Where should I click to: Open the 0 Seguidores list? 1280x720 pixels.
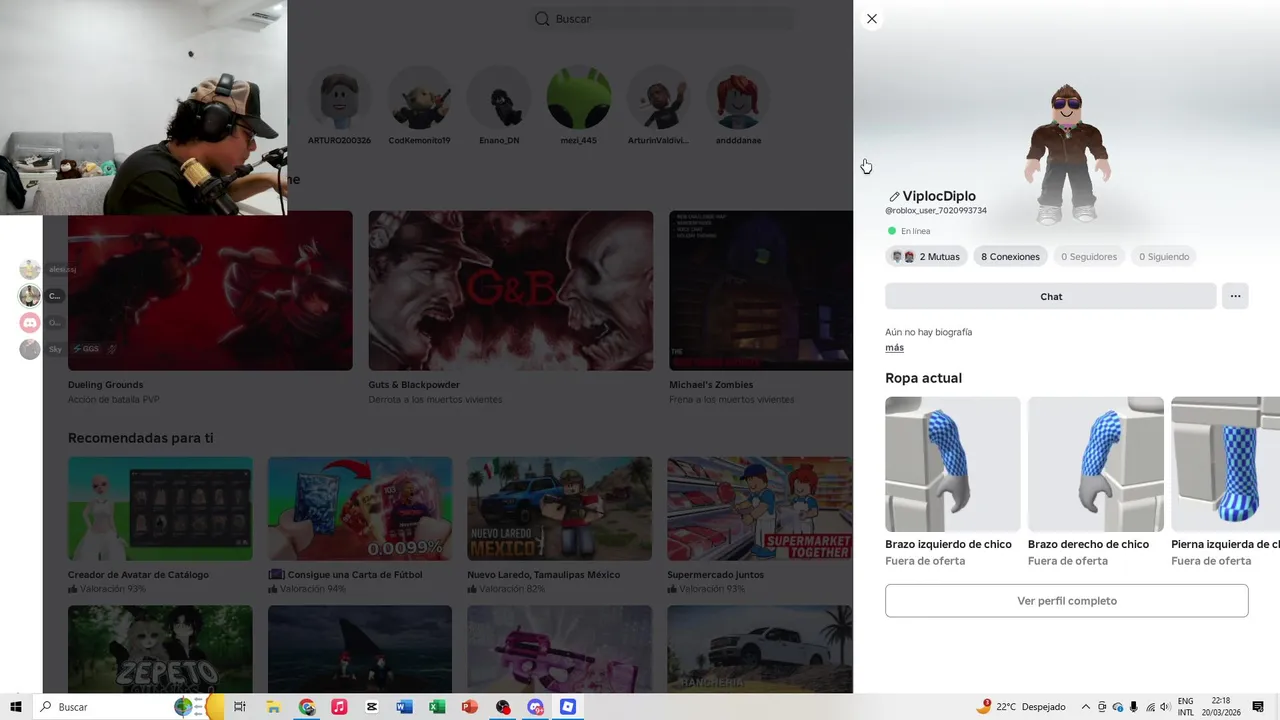[x=1088, y=257]
